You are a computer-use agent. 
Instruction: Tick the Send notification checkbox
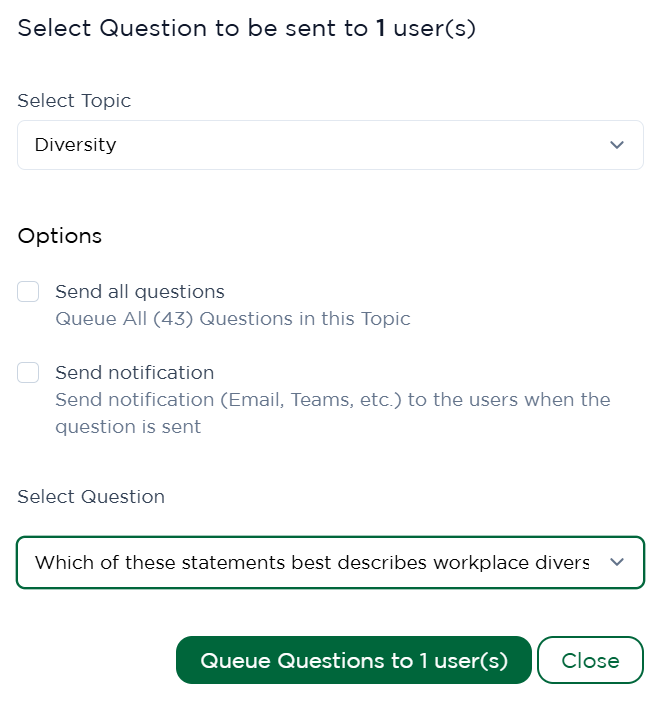click(x=28, y=373)
